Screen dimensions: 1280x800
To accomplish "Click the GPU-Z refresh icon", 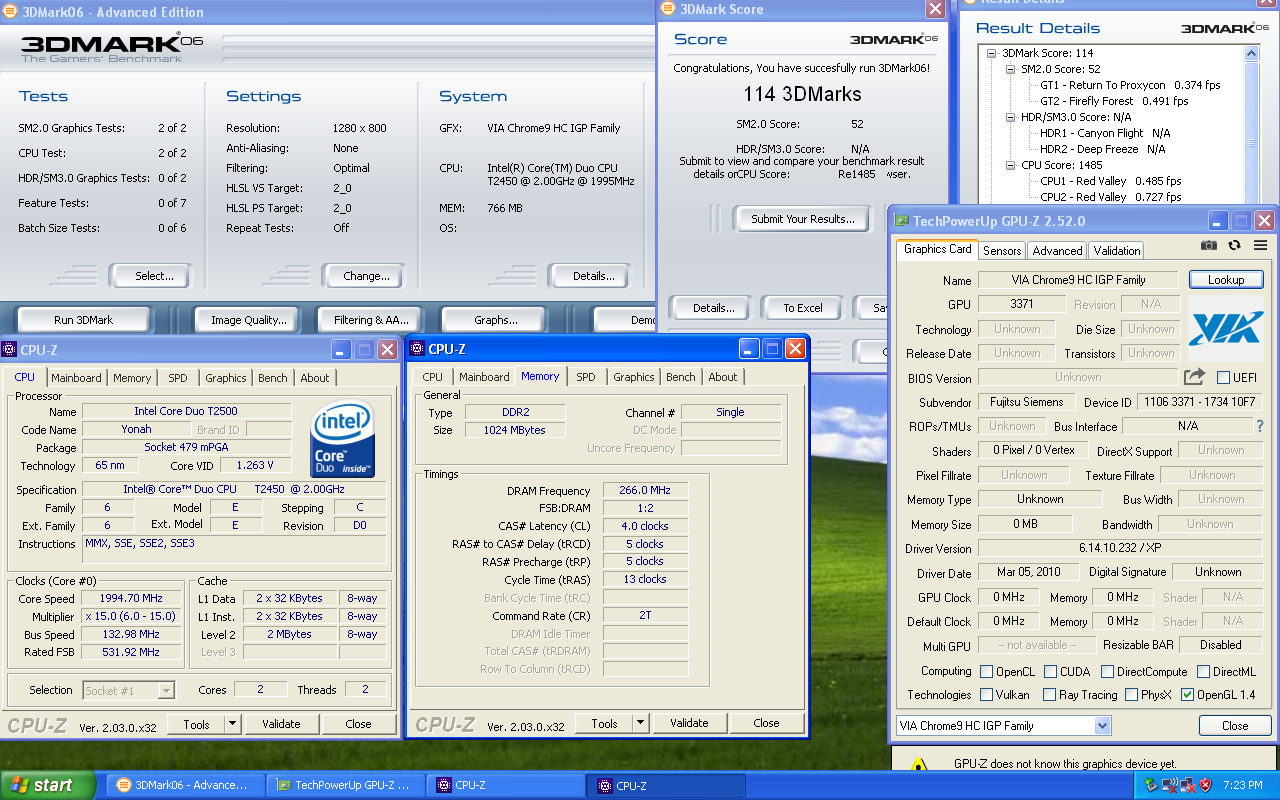I will 1235,245.
